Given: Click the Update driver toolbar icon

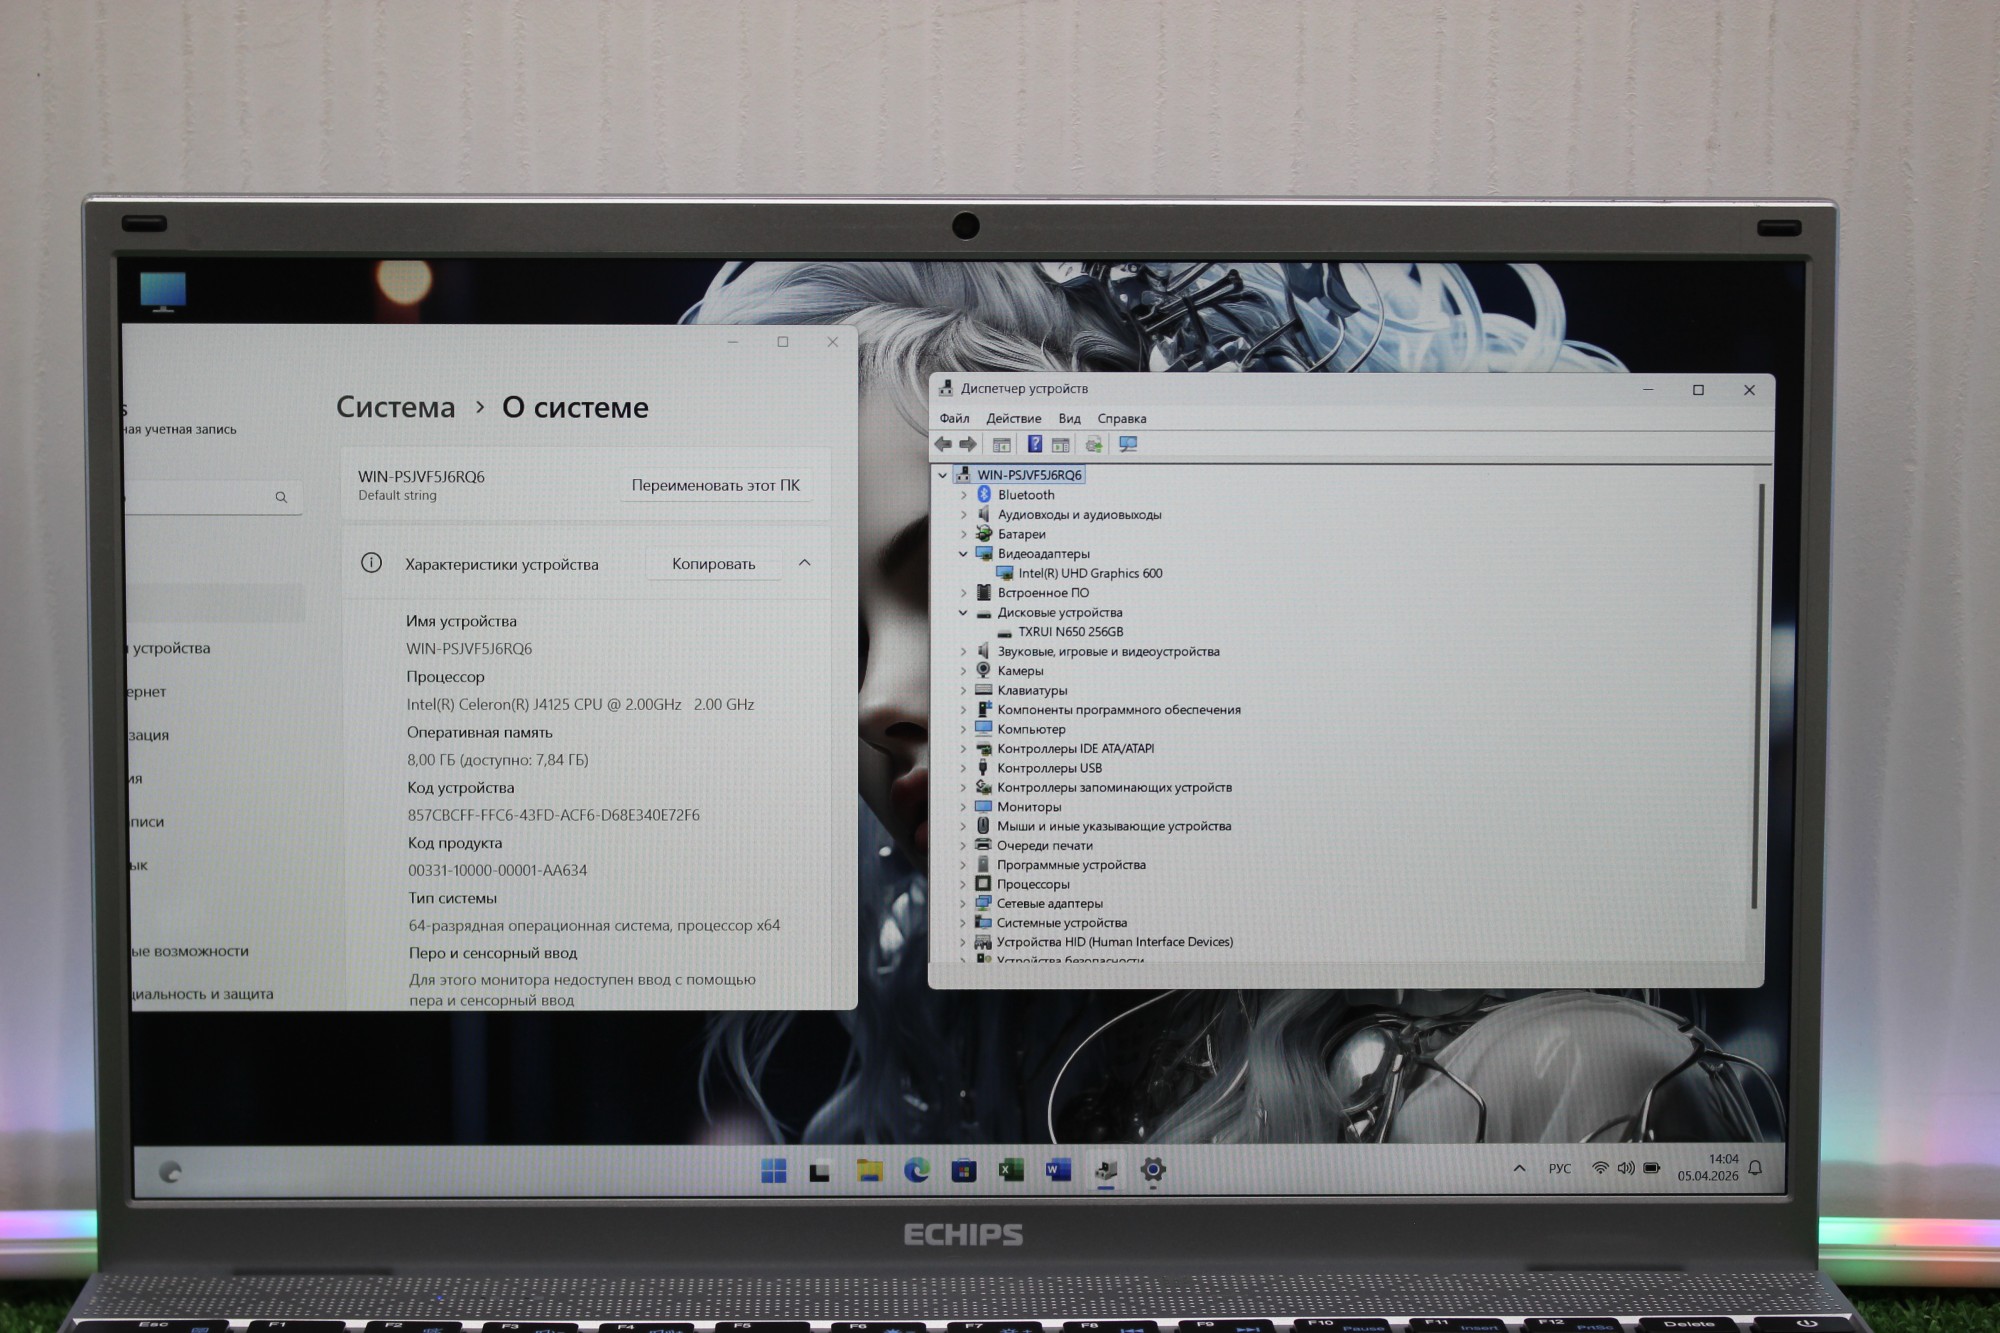Looking at the screenshot, I should point(1094,444).
